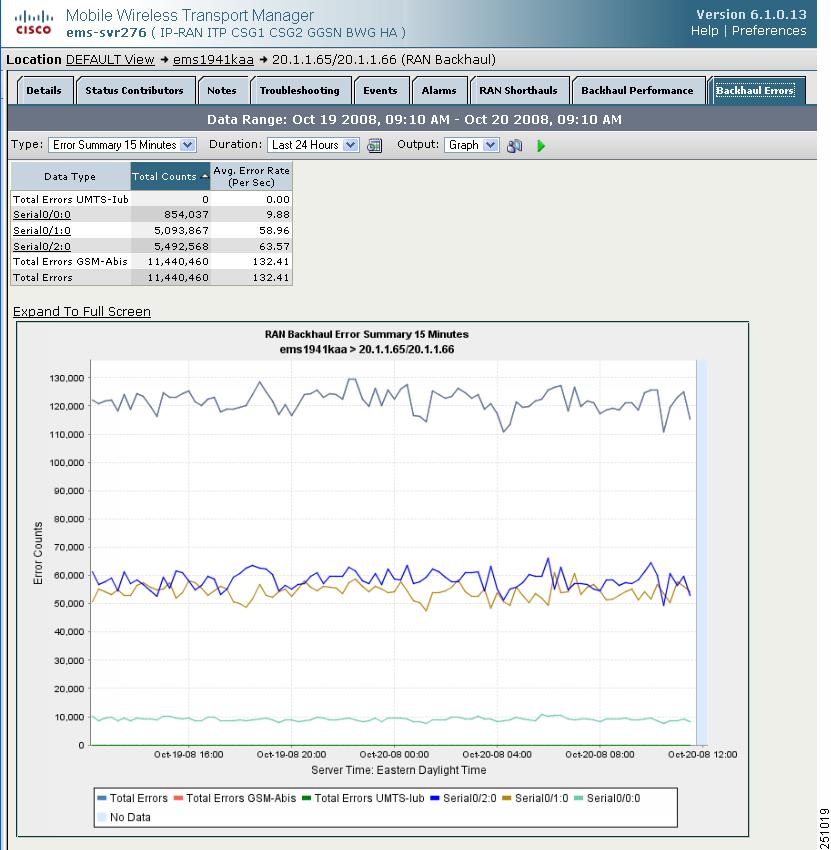Click Expand To Full Screen link
Screen dimensions: 831x850
tap(82, 312)
